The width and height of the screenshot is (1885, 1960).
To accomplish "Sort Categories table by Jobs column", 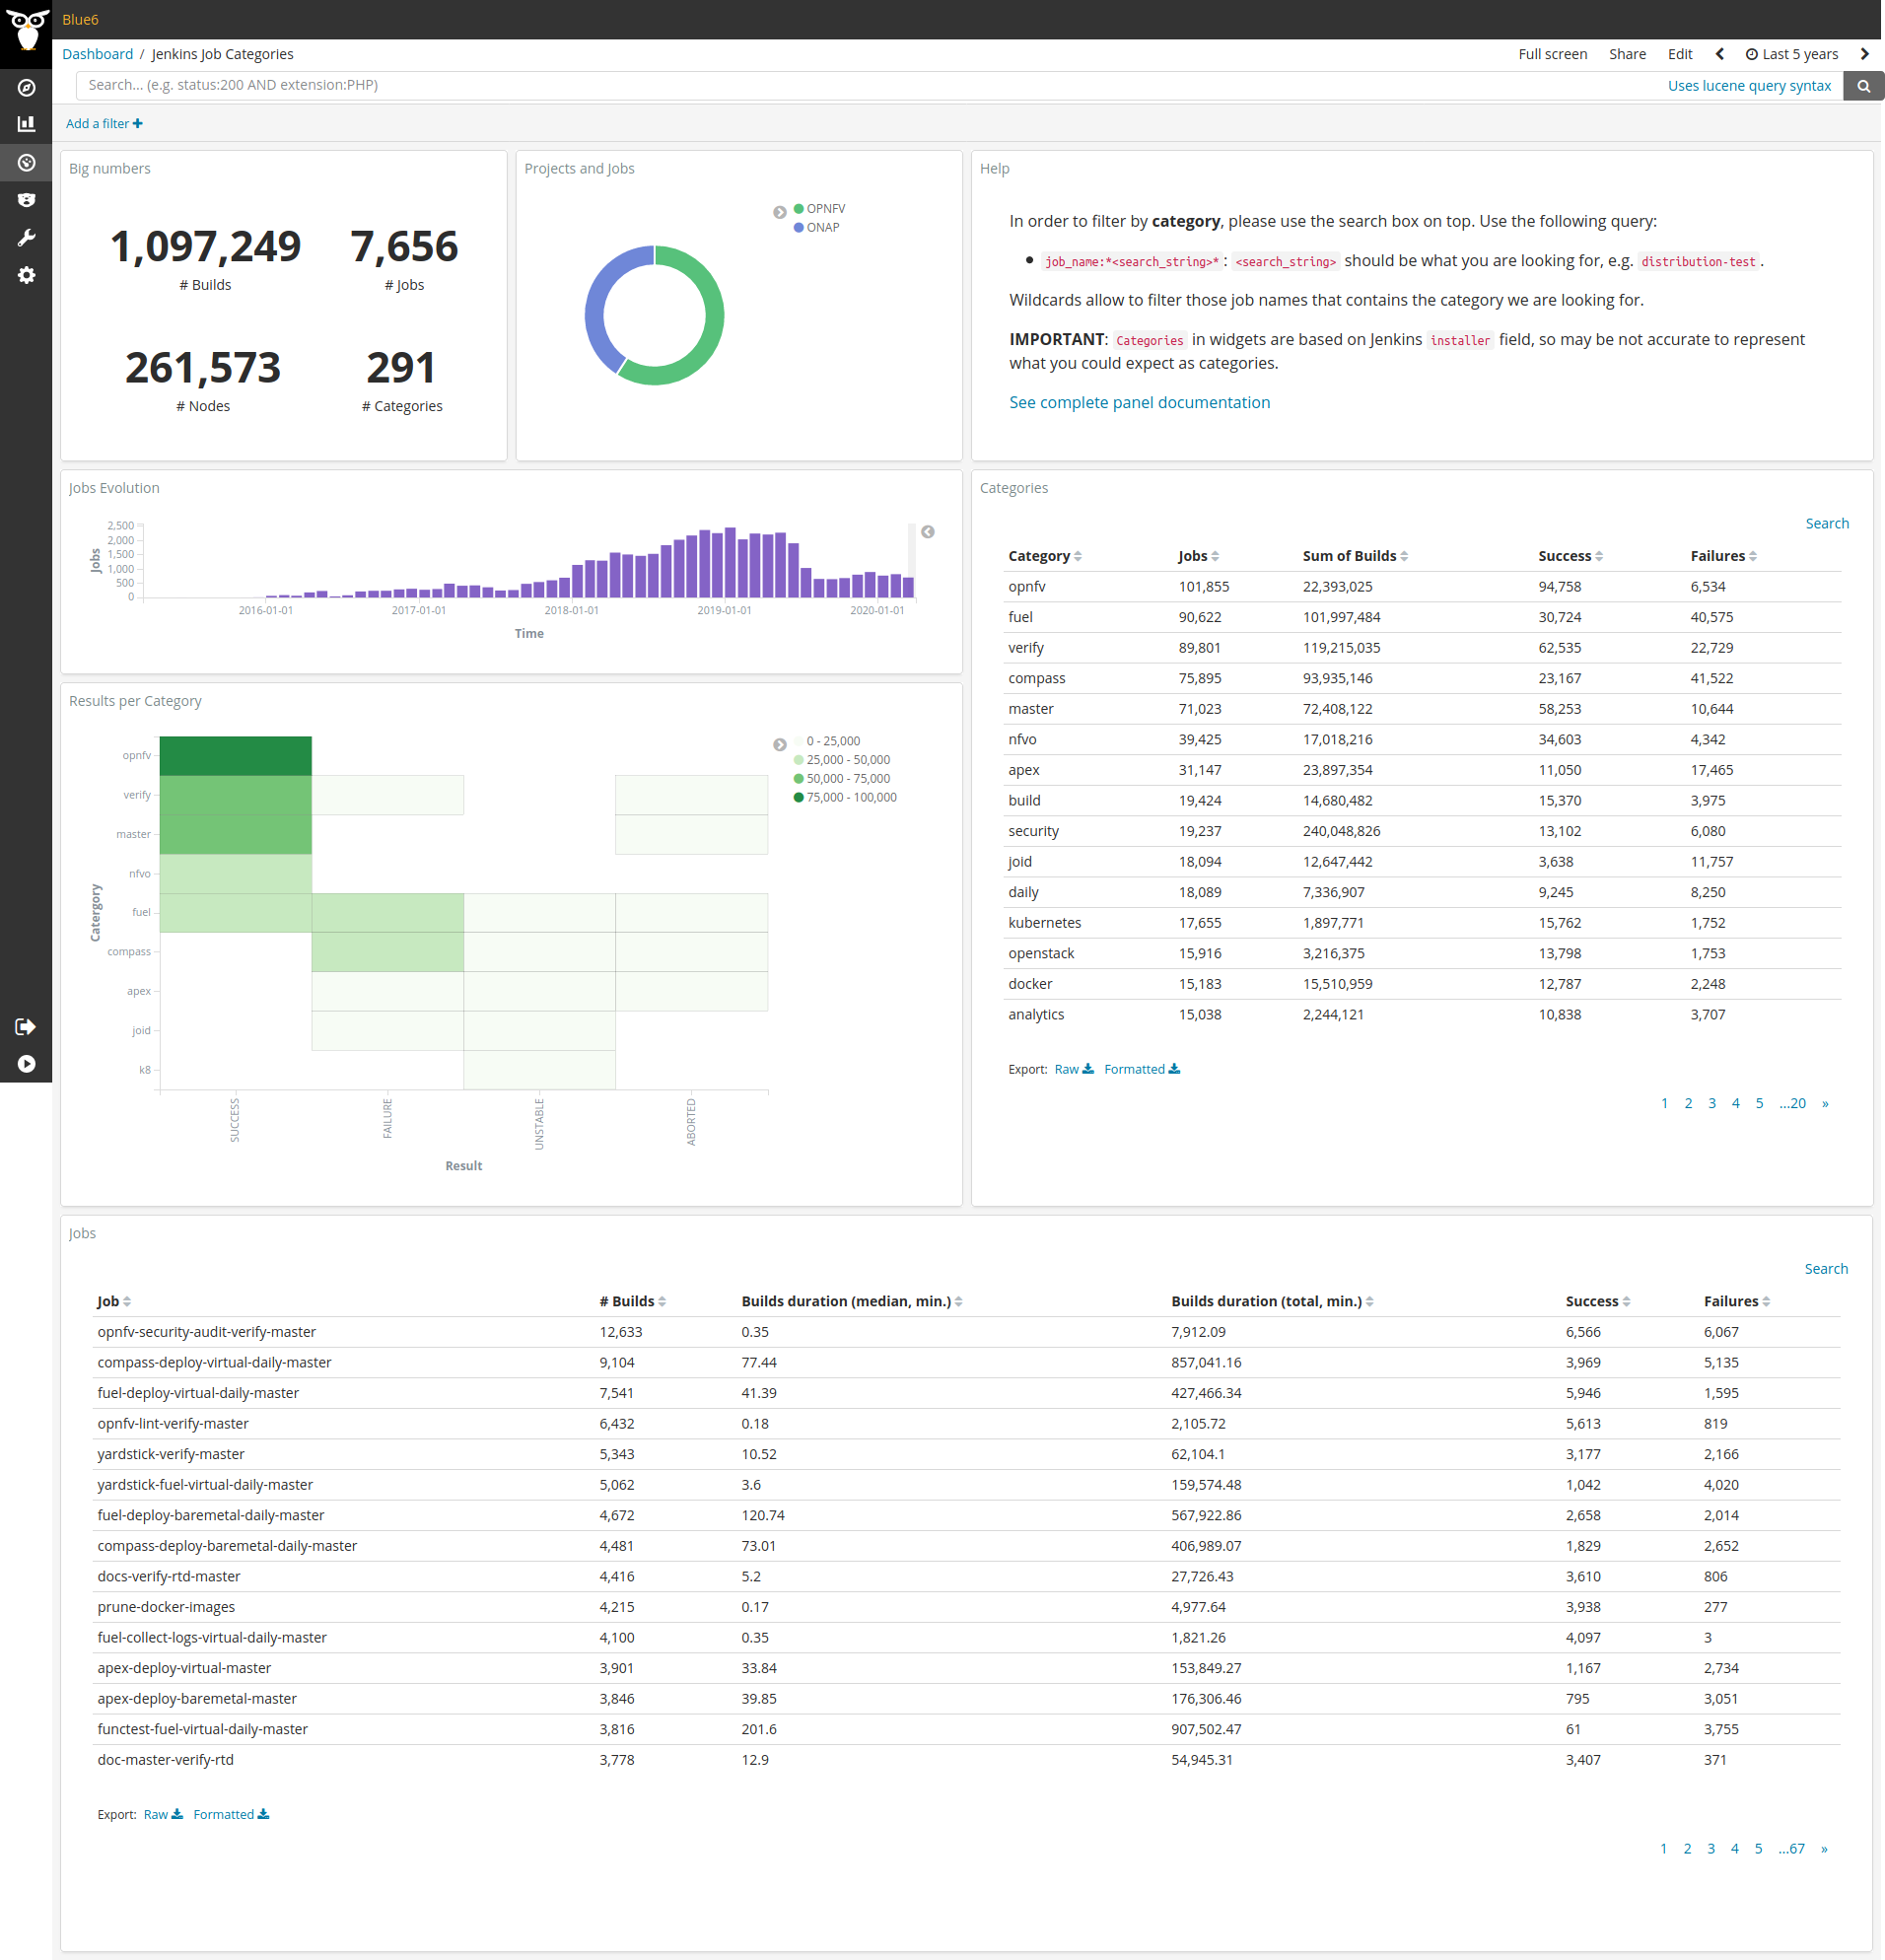I will coord(1198,556).
